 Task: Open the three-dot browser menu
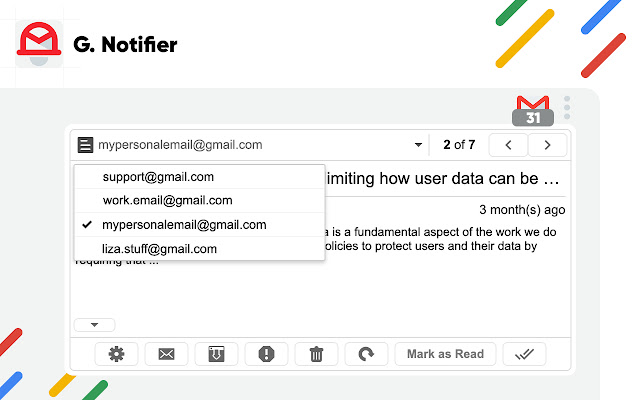pos(567,107)
